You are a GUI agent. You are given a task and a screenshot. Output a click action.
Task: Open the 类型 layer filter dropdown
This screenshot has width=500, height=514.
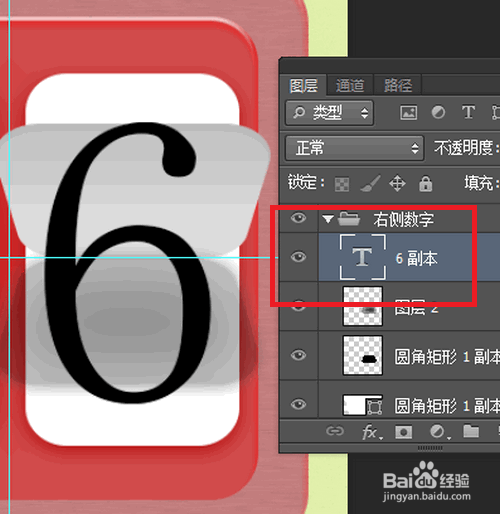329,113
